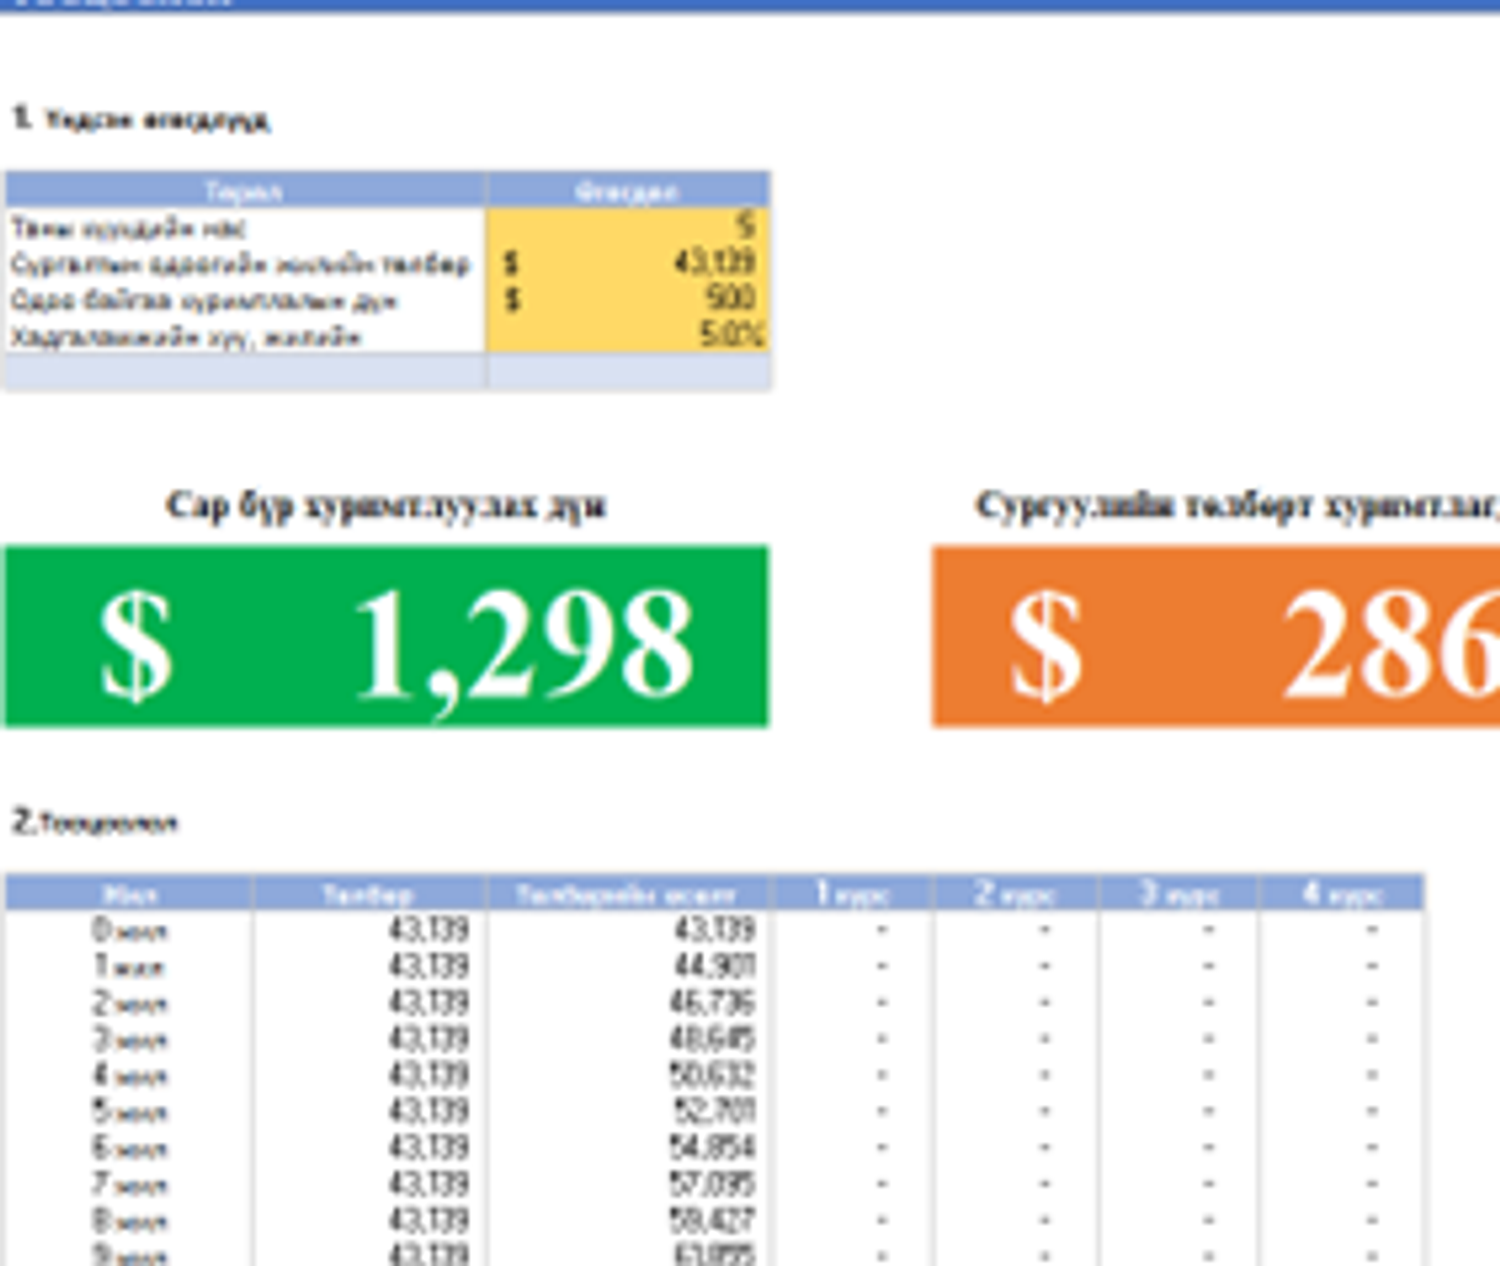Image resolution: width=1500 pixels, height=1266 pixels.
Task: Select the '4 курс' column header
Action: pyautogui.click(x=1342, y=893)
